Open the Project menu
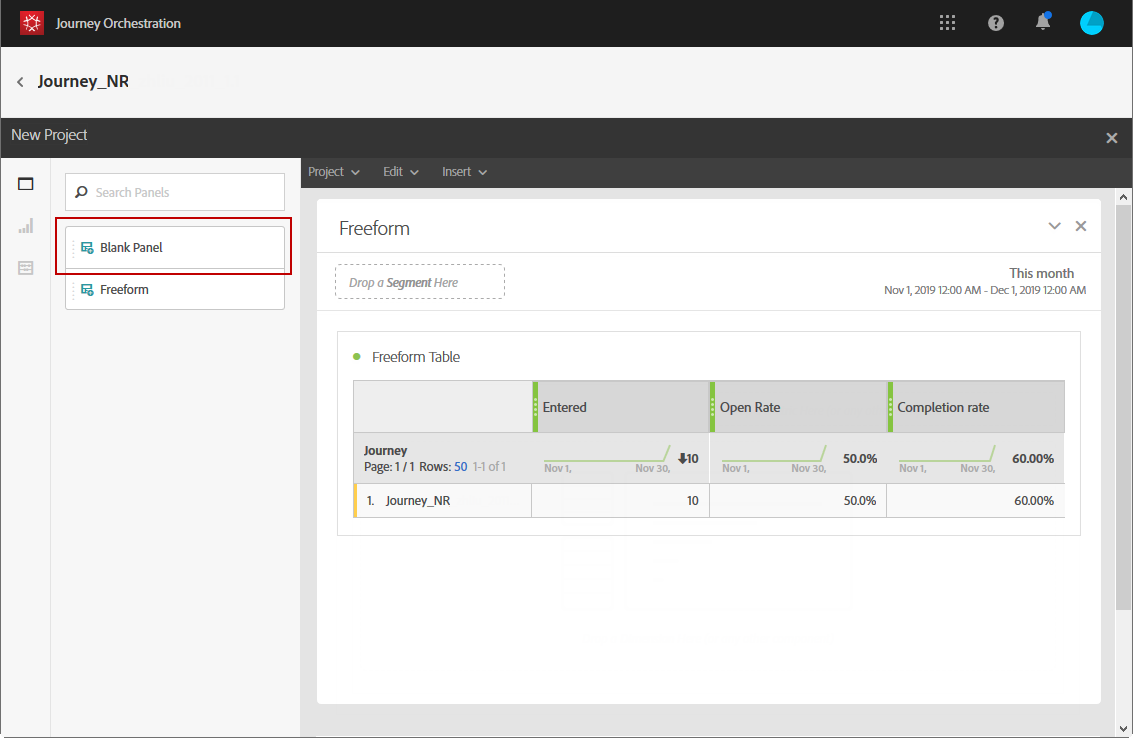This screenshot has height=738, width=1133. click(333, 172)
